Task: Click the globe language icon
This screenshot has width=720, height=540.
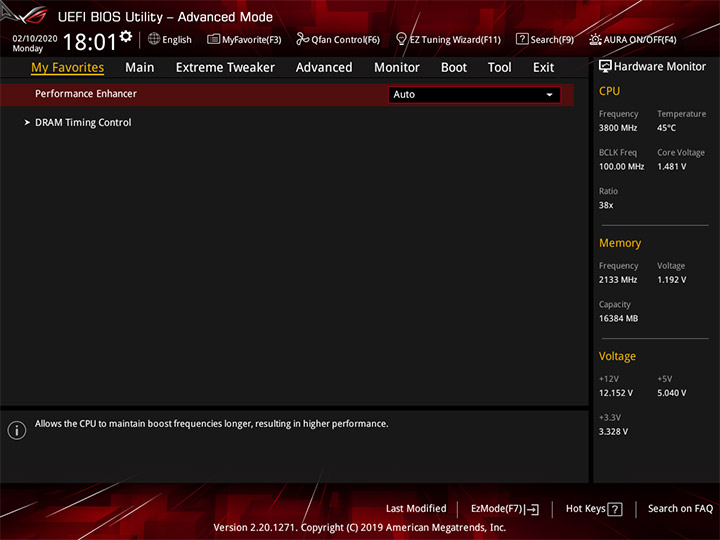Action: 154,39
